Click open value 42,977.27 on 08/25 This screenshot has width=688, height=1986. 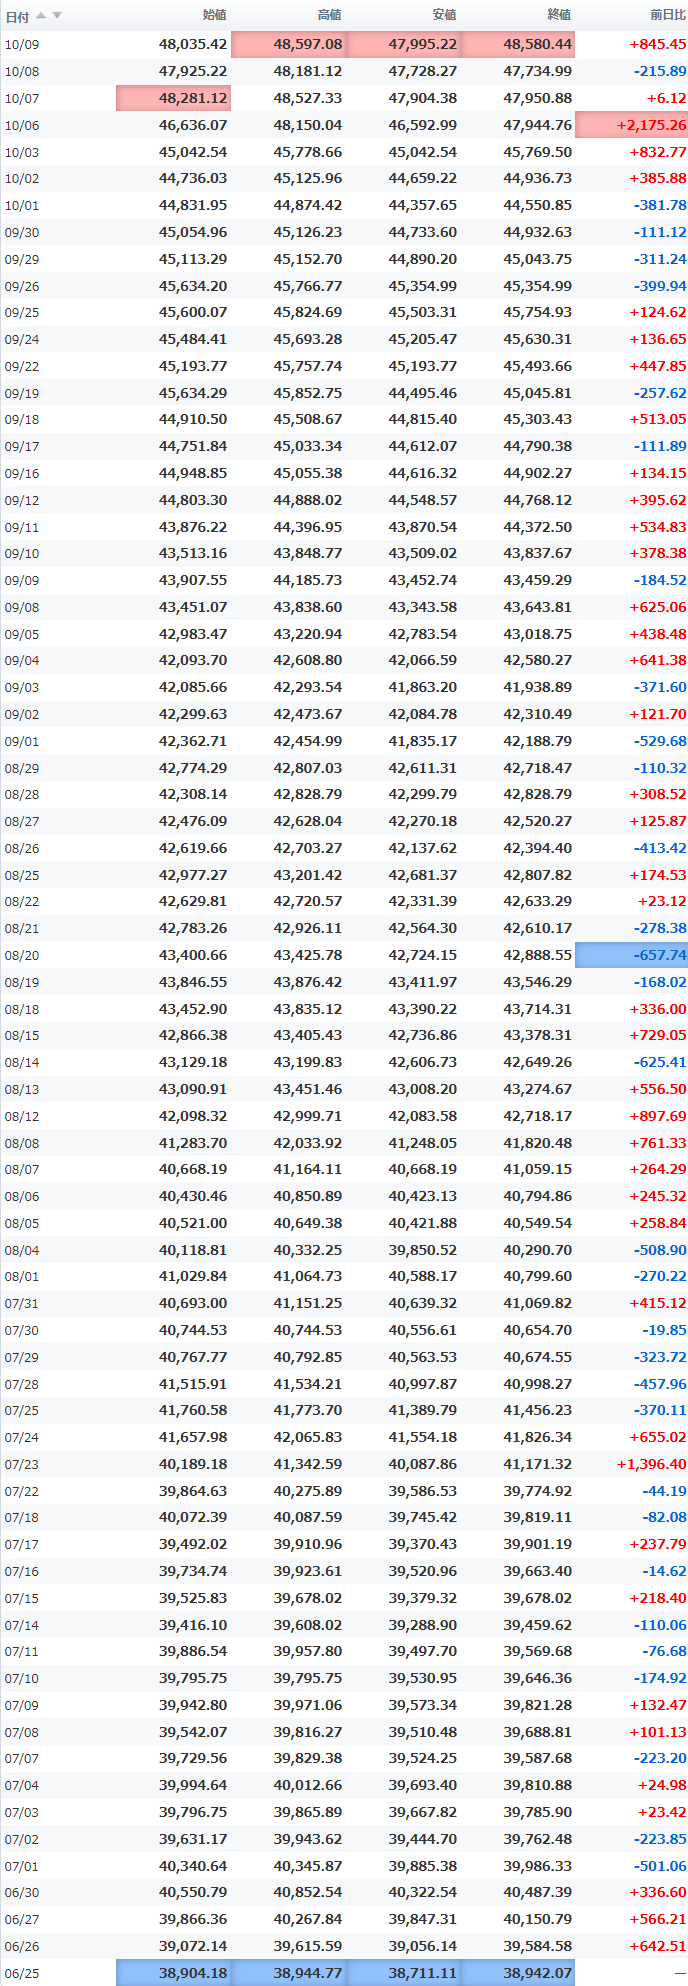pos(193,875)
